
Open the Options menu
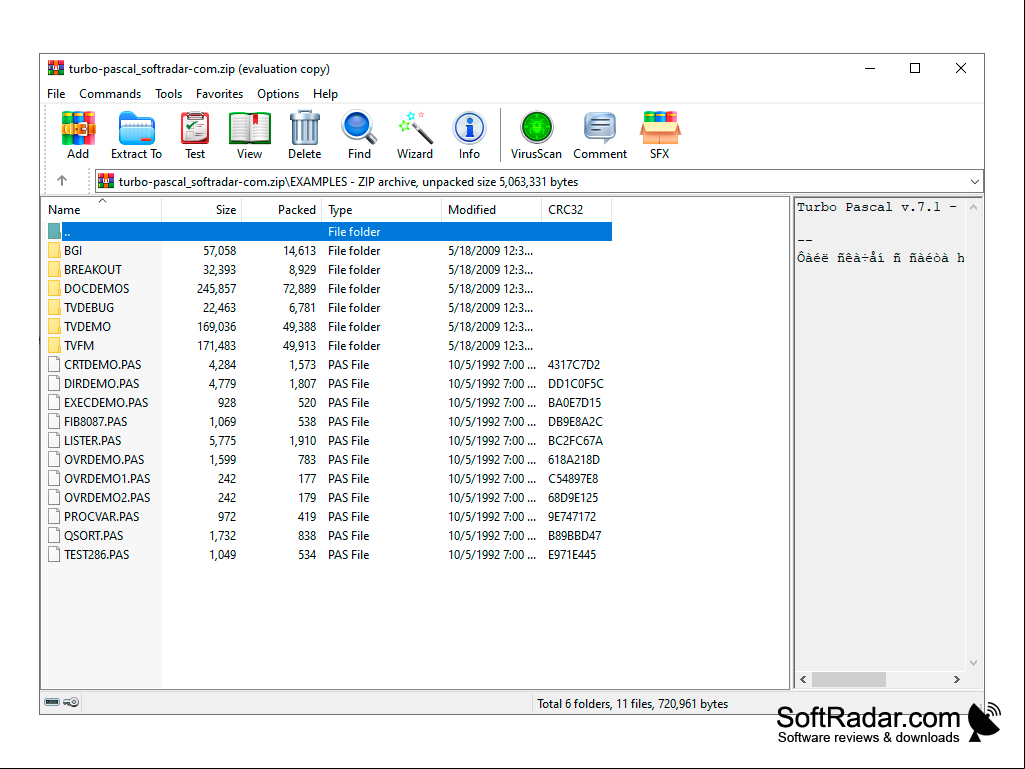click(278, 94)
